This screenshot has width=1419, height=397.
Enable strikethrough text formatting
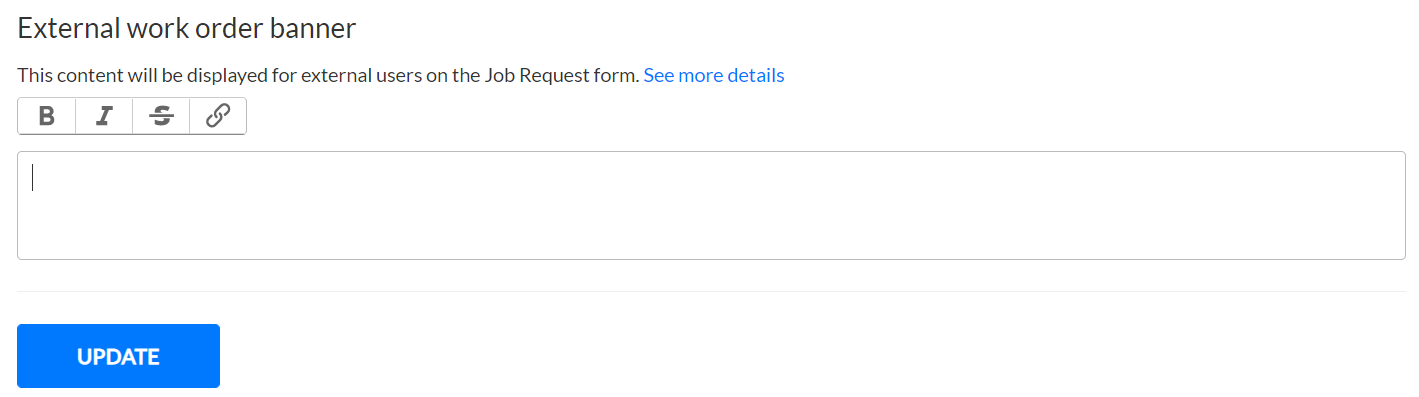161,116
